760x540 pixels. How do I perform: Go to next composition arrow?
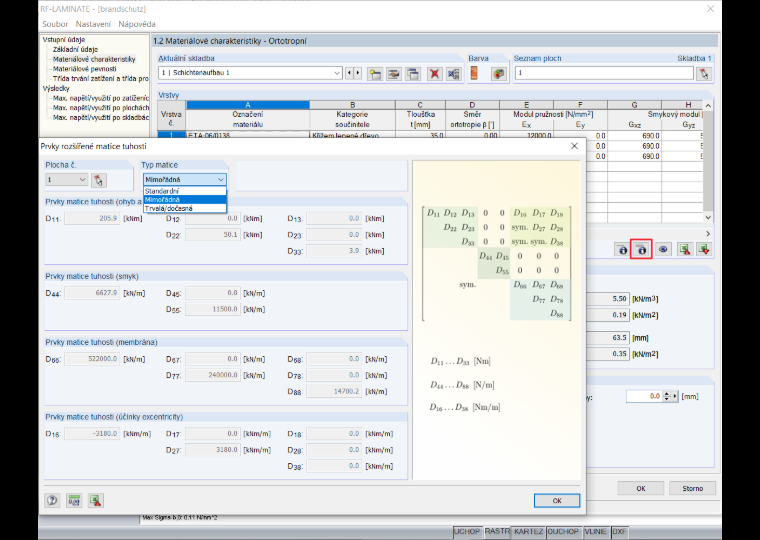358,73
